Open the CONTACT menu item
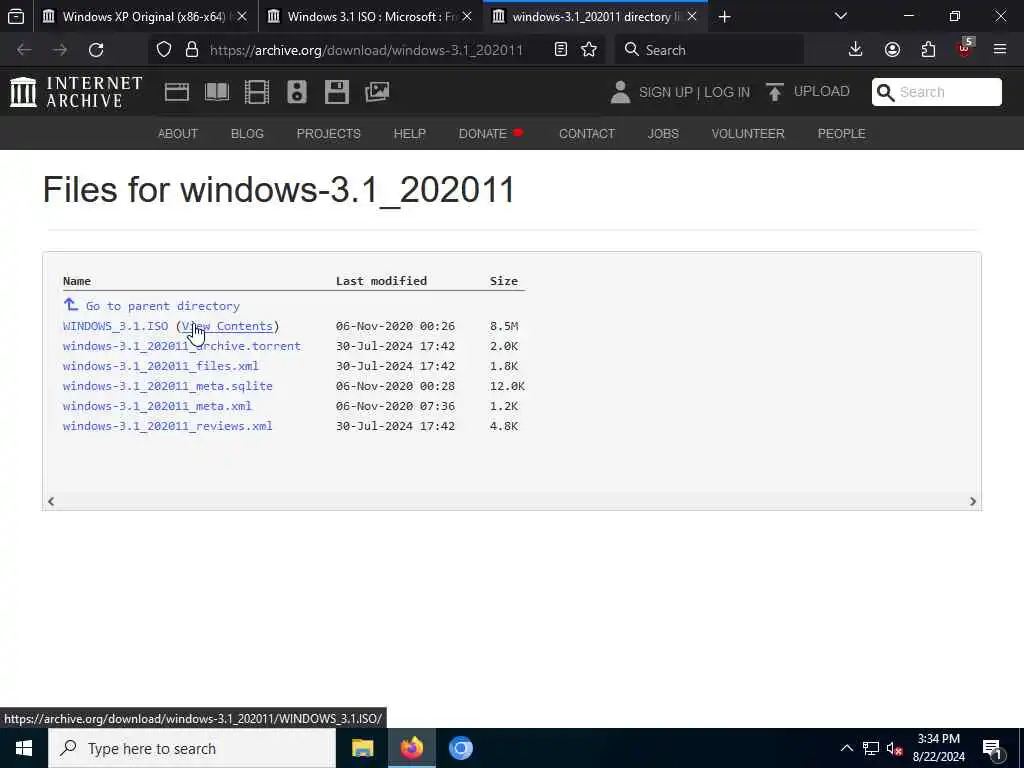This screenshot has width=1024, height=768. pos(586,133)
